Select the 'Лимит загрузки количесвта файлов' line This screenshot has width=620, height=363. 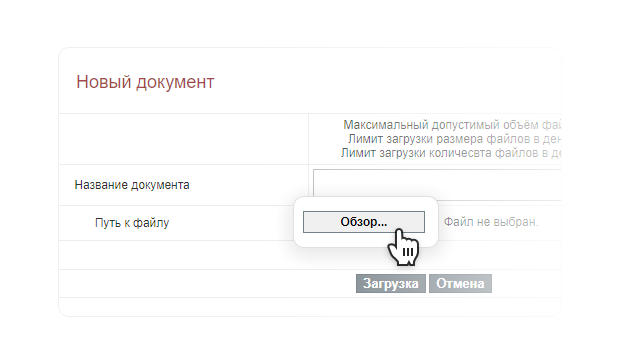pos(451,153)
